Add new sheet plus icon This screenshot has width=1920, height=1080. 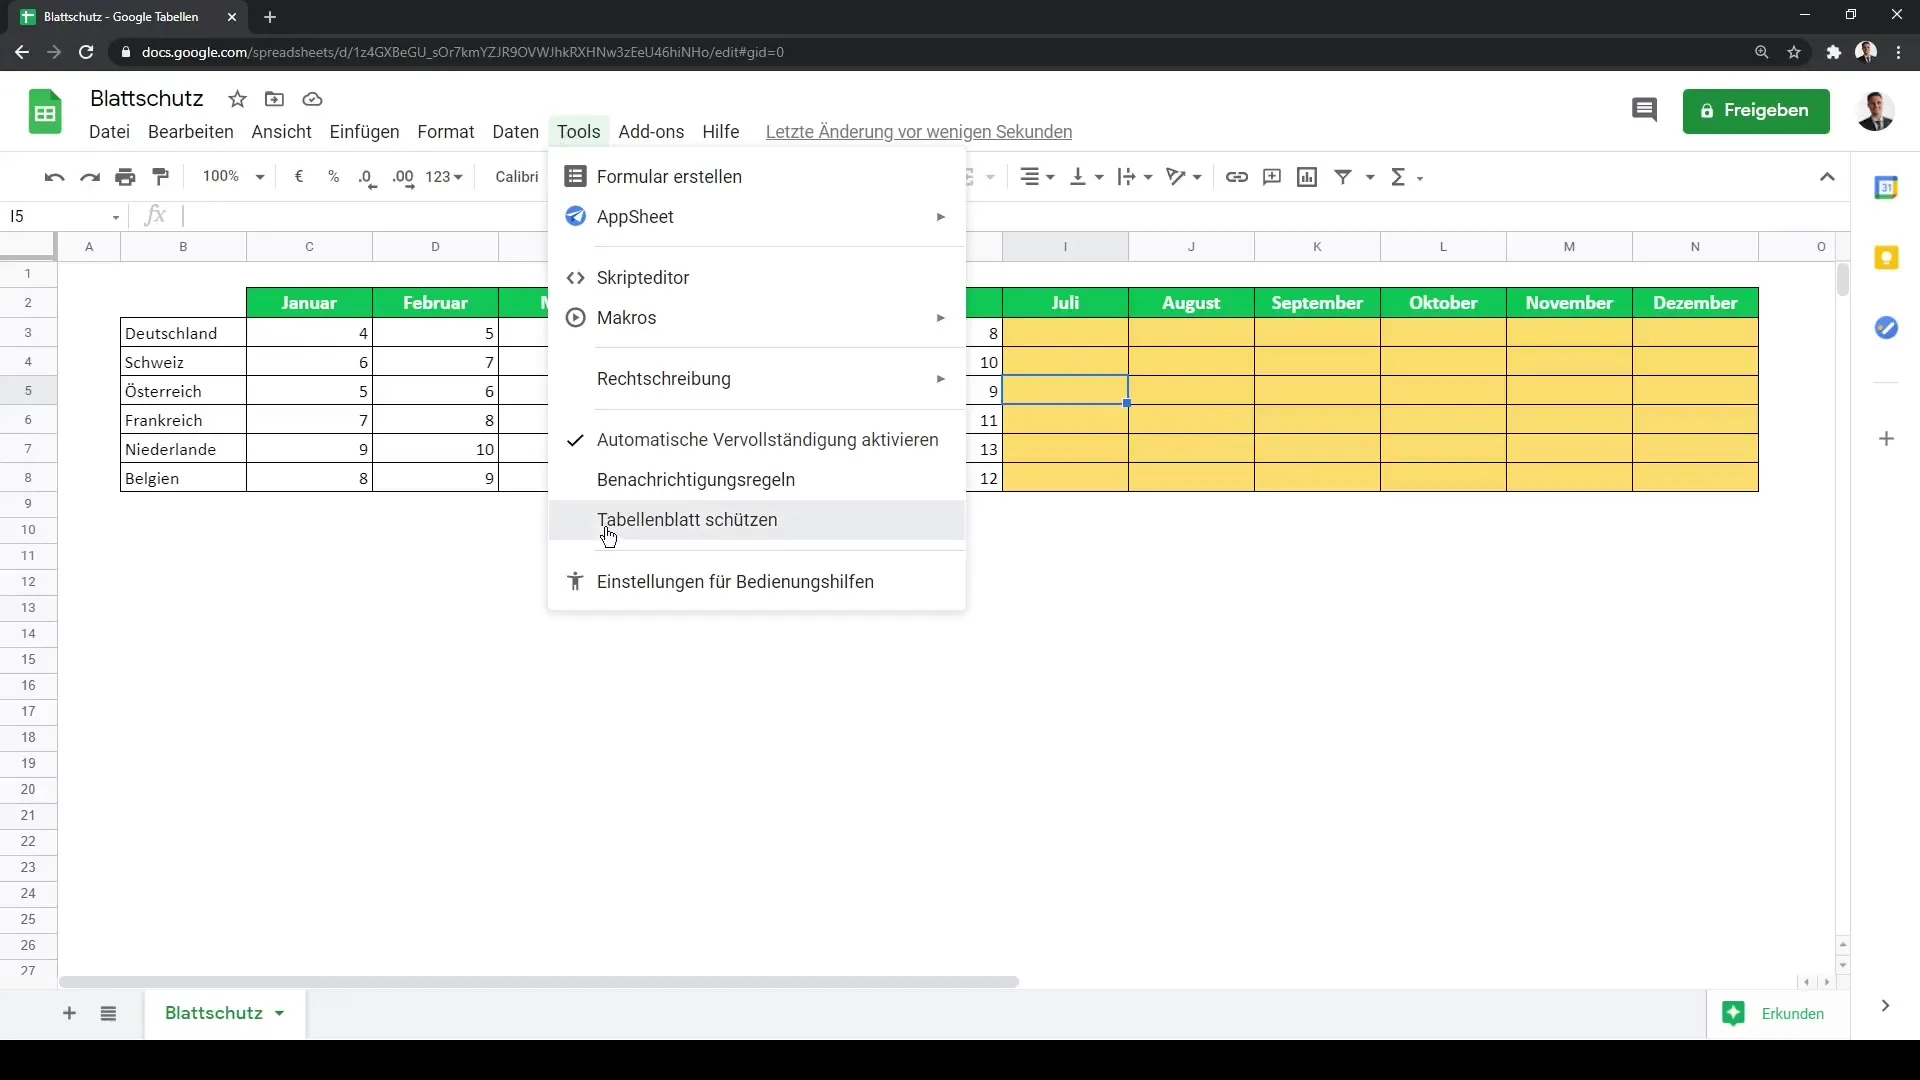click(69, 1014)
